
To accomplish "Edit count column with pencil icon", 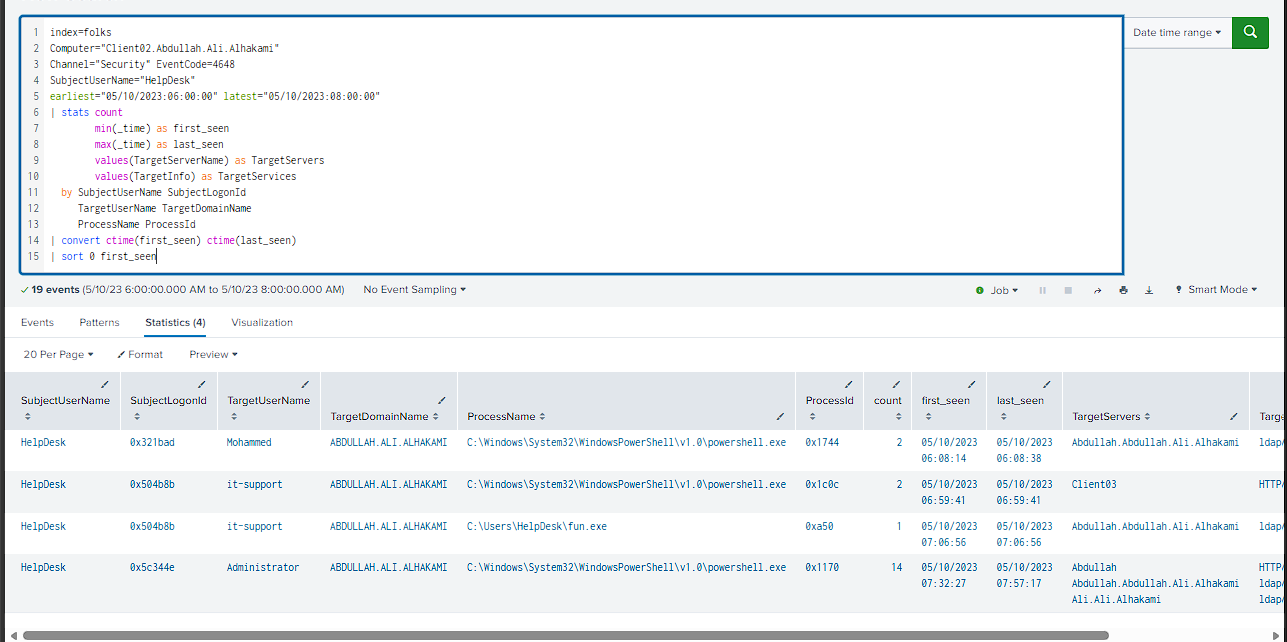I will coord(896,384).
